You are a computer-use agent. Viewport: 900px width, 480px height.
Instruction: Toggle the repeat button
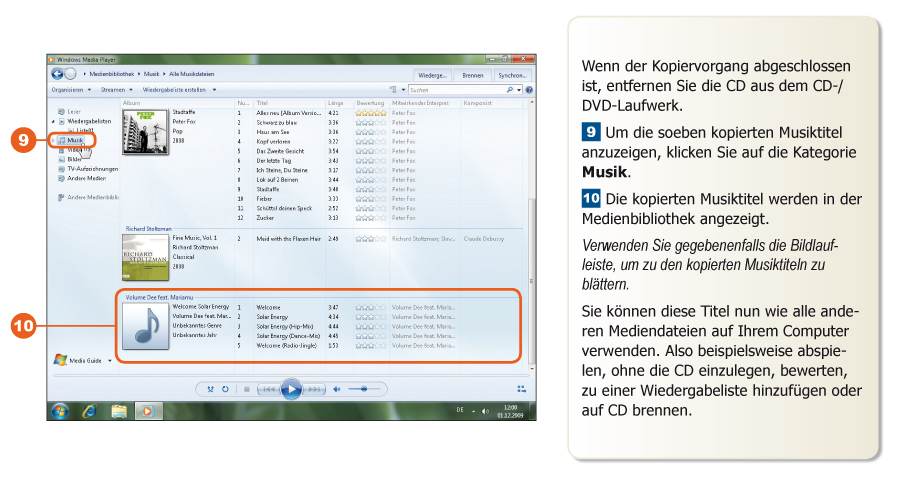point(225,388)
